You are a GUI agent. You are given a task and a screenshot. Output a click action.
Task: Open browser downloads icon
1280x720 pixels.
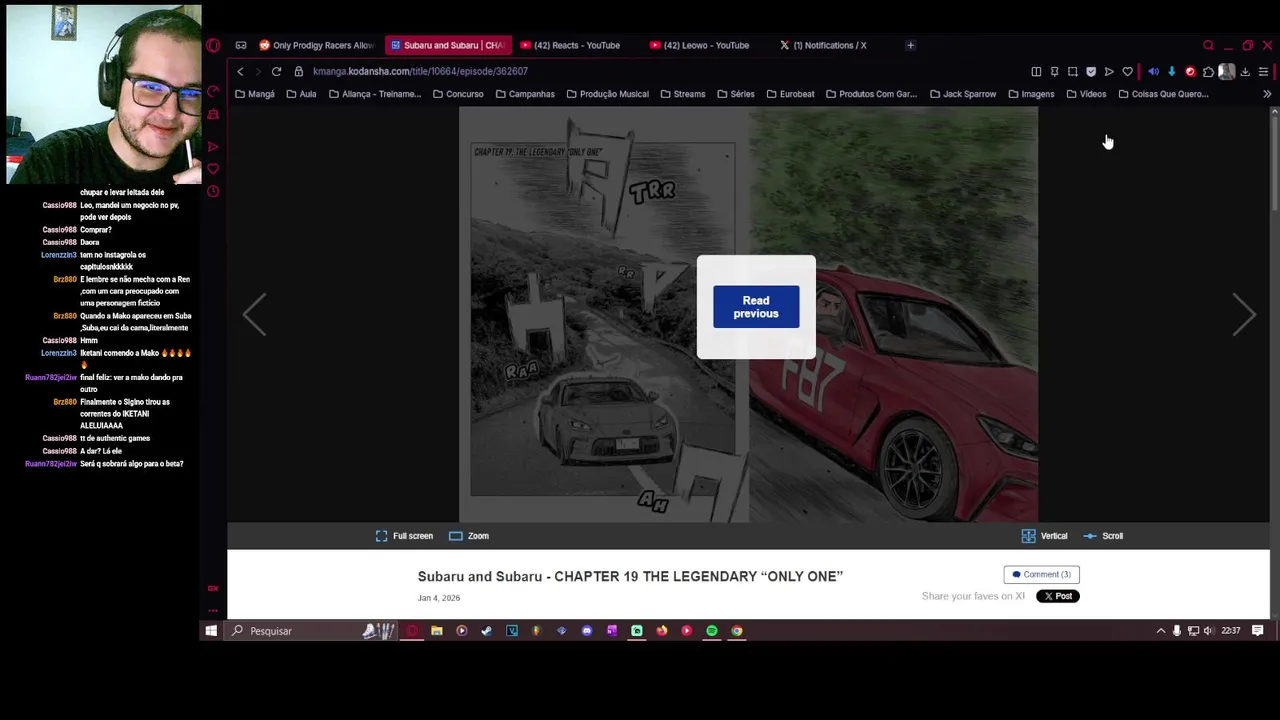pyautogui.click(x=1245, y=71)
